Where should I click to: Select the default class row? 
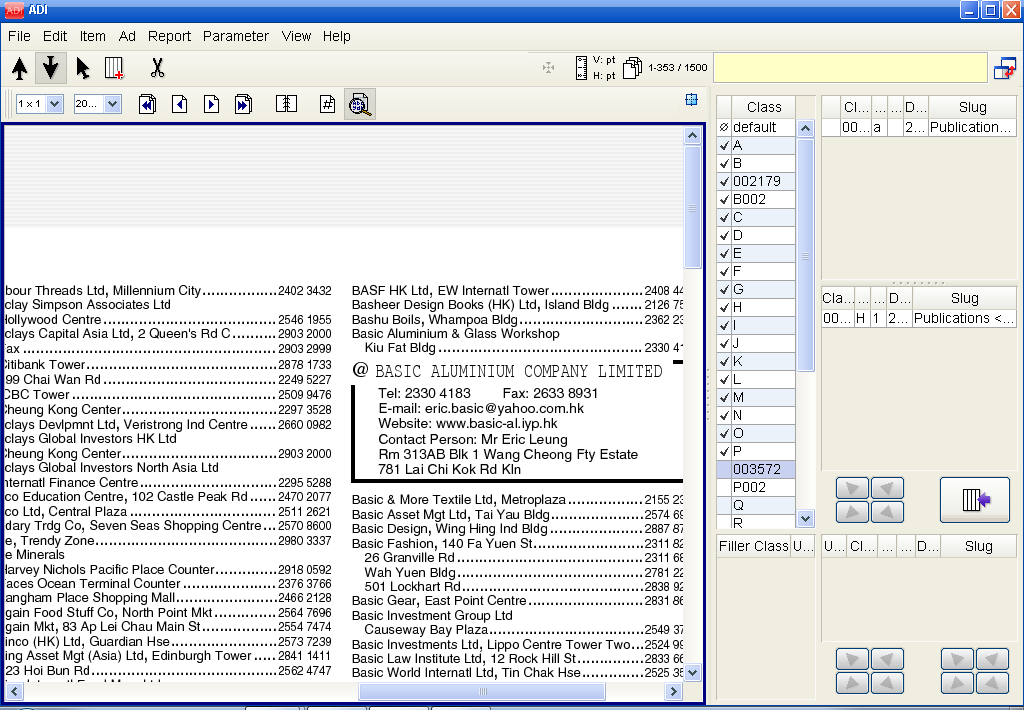[756, 127]
